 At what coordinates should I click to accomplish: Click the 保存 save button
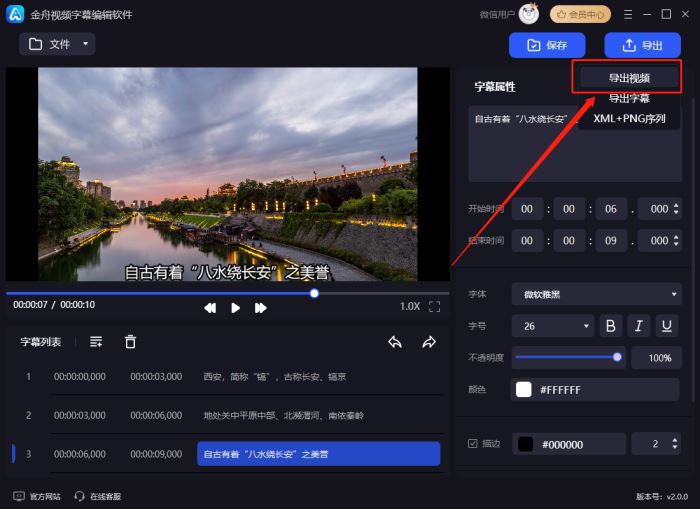tap(547, 45)
